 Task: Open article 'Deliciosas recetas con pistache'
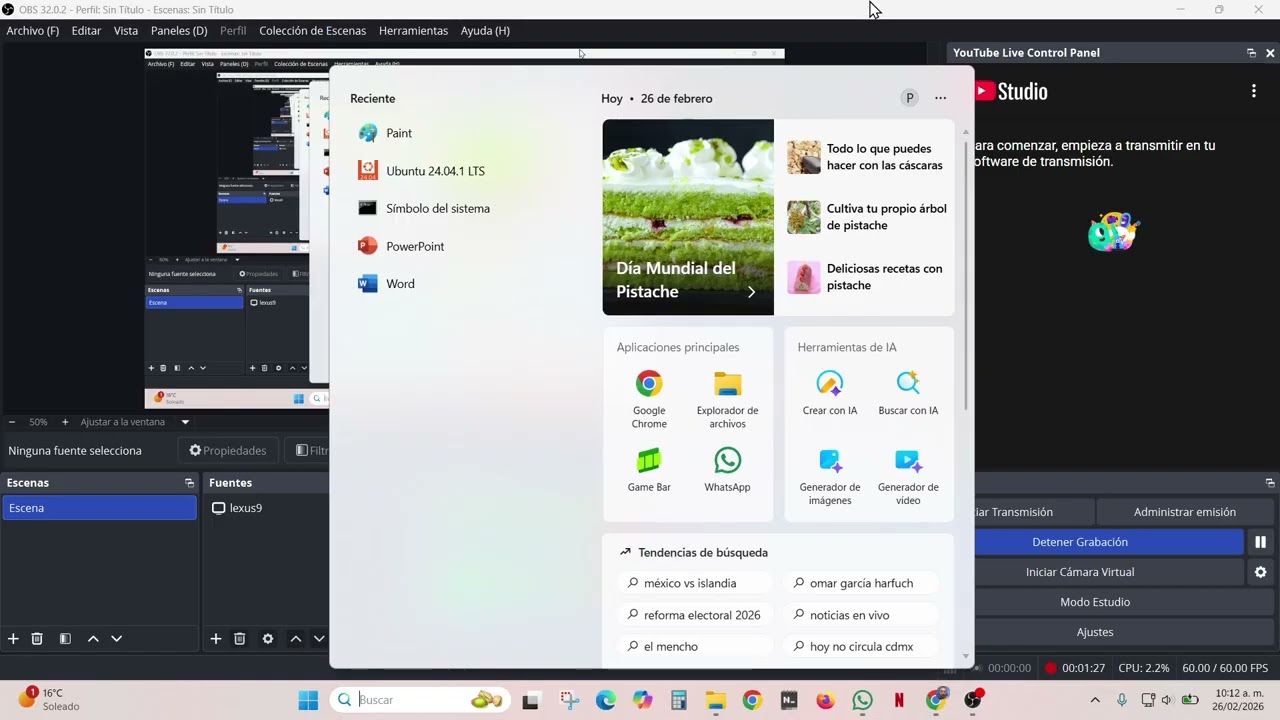pos(867,277)
